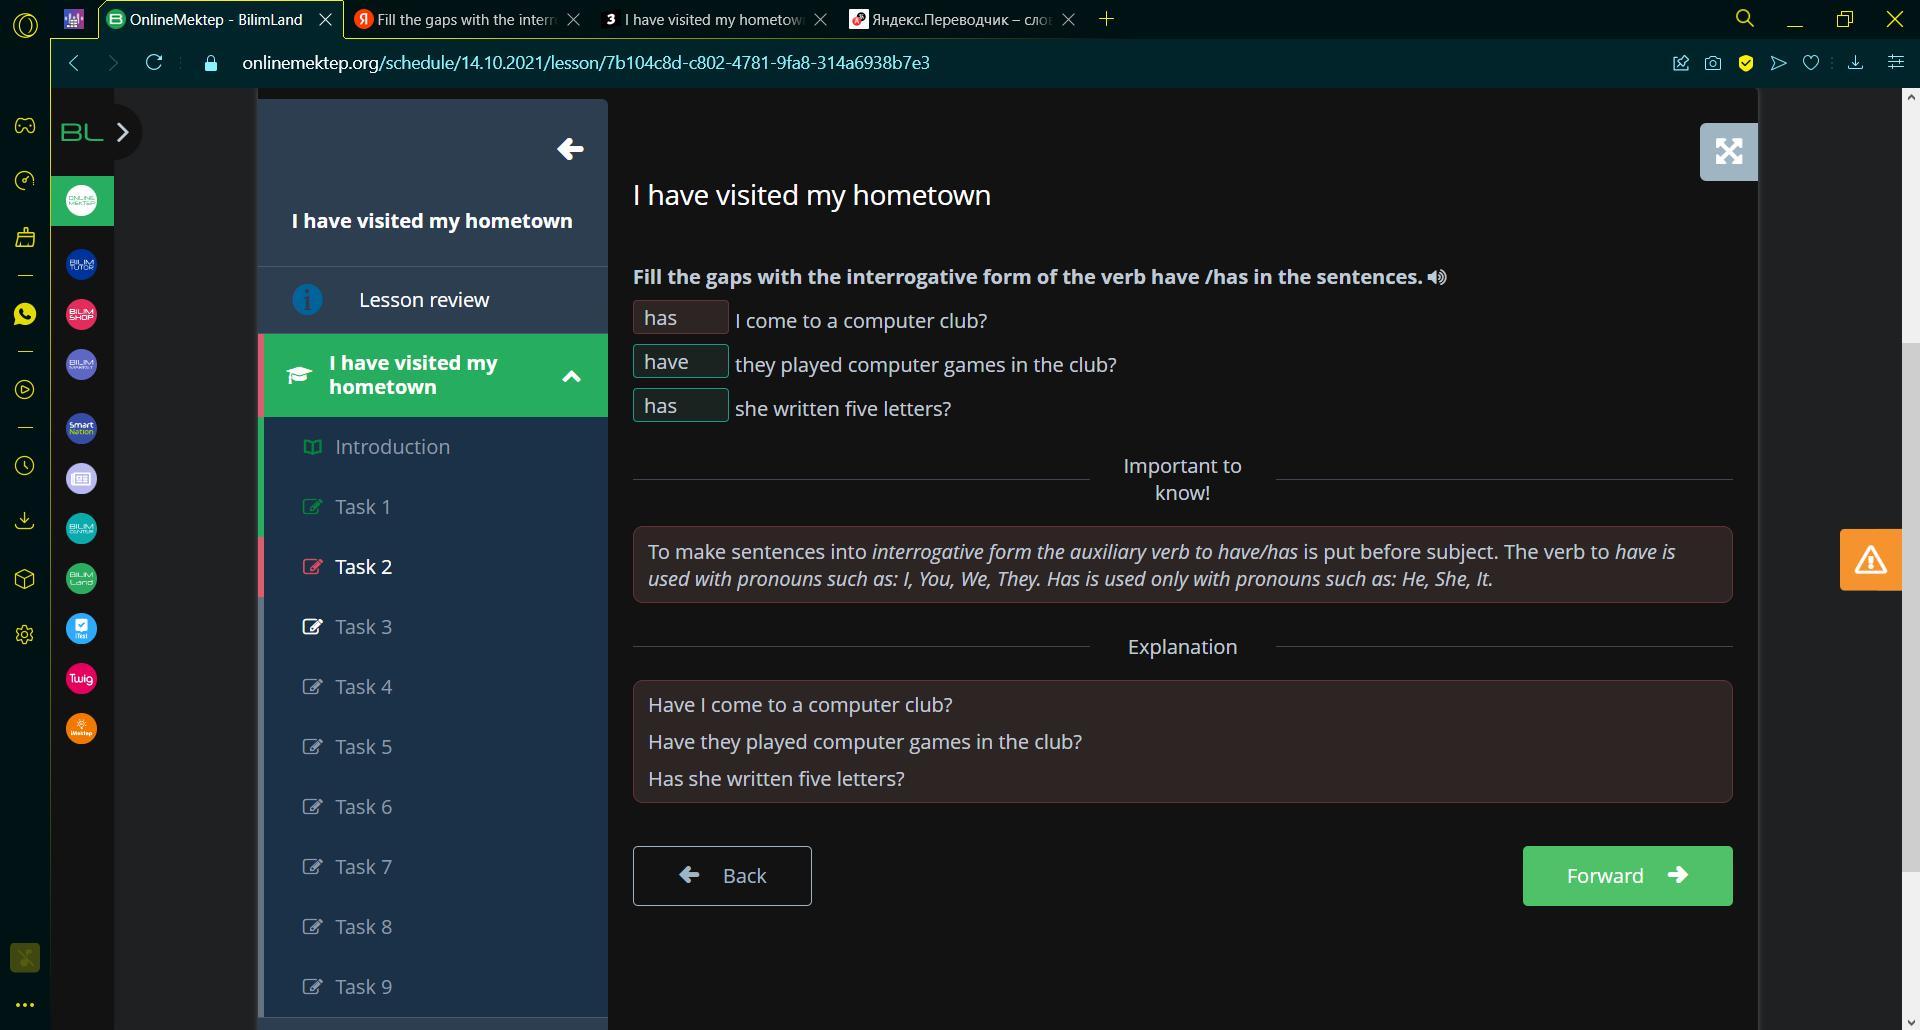Screen dimensions: 1920x1030
Task: Click the lesson panel back arrow
Action: (570, 149)
